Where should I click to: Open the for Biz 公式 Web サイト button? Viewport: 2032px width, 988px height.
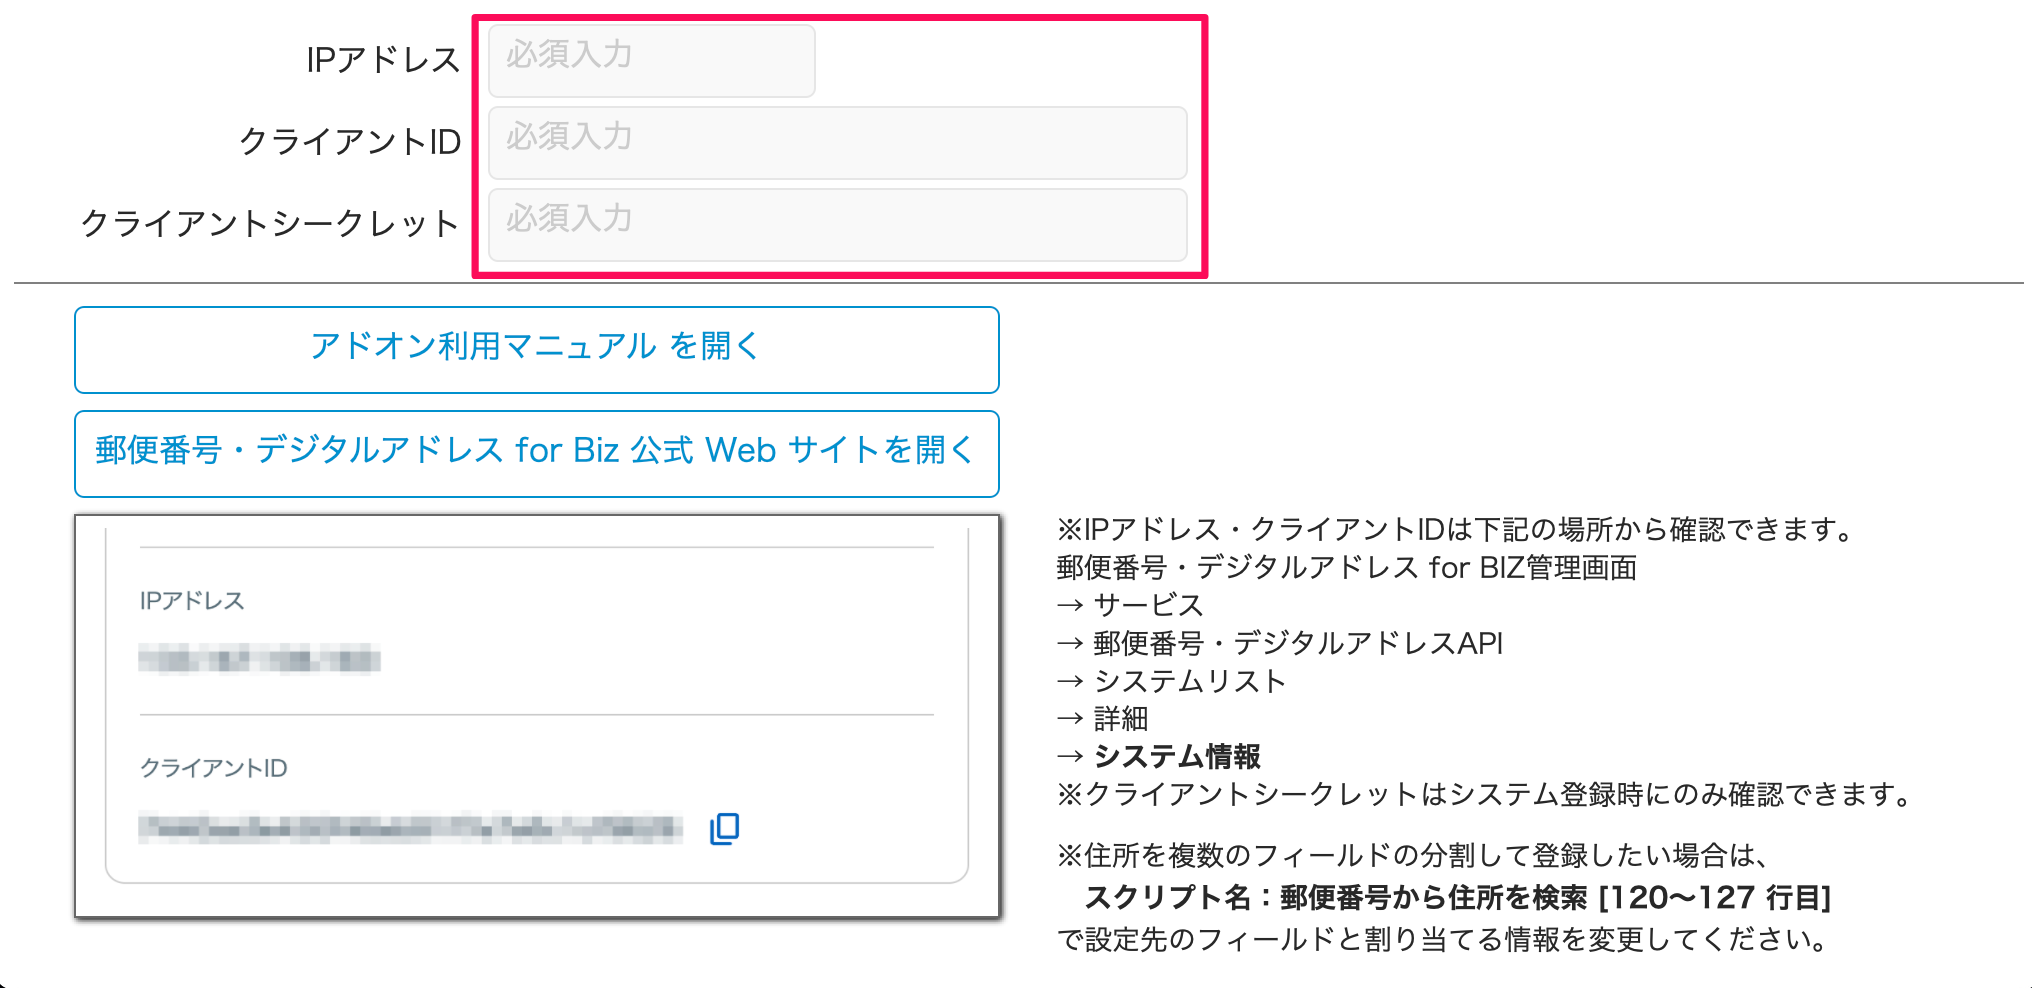click(x=536, y=453)
